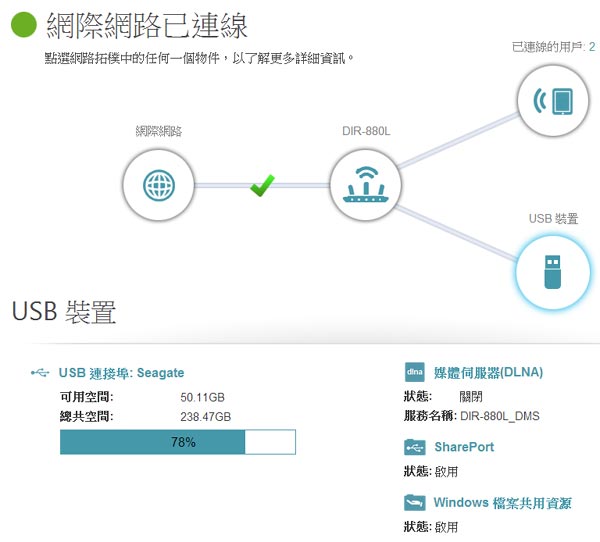
Task: Click the green checkmark on the connection line
Action: coord(262,185)
